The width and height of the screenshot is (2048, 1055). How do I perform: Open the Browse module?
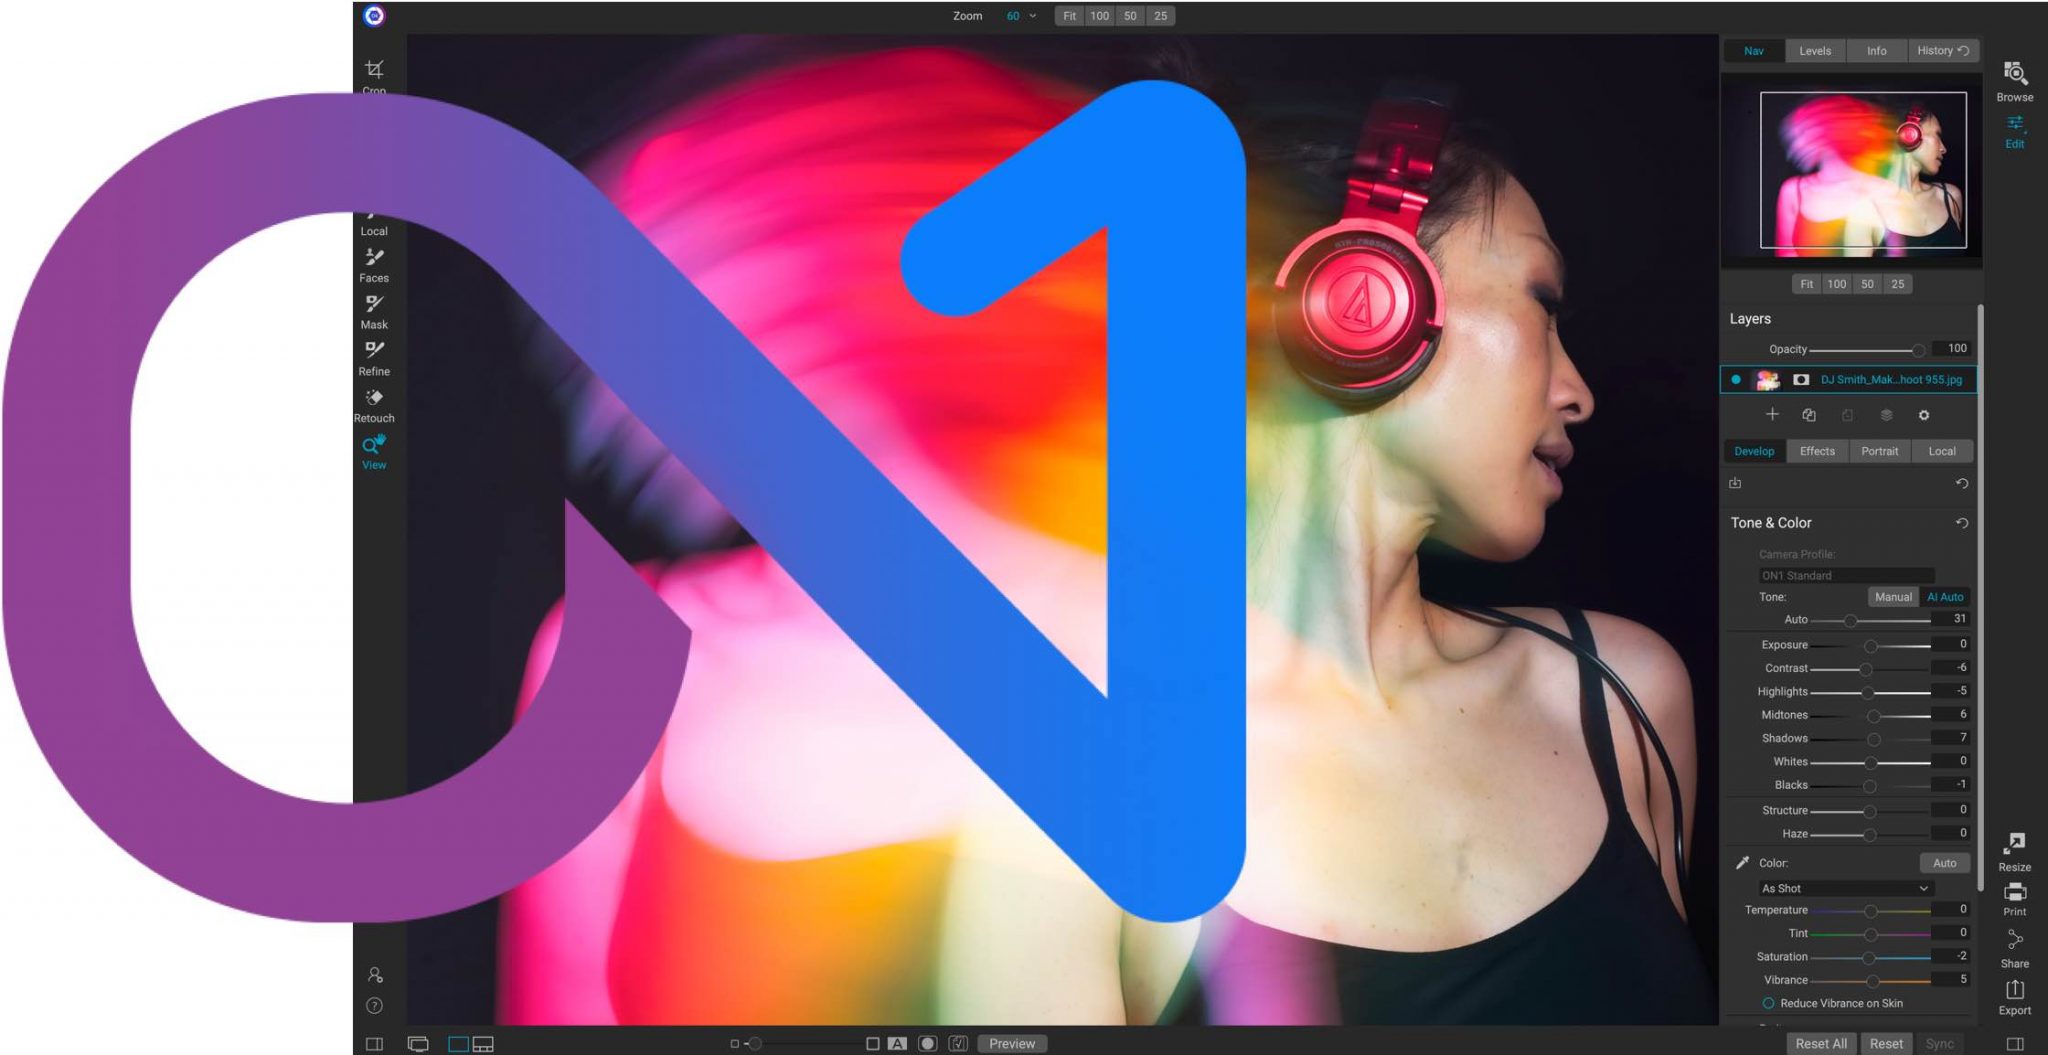2014,81
